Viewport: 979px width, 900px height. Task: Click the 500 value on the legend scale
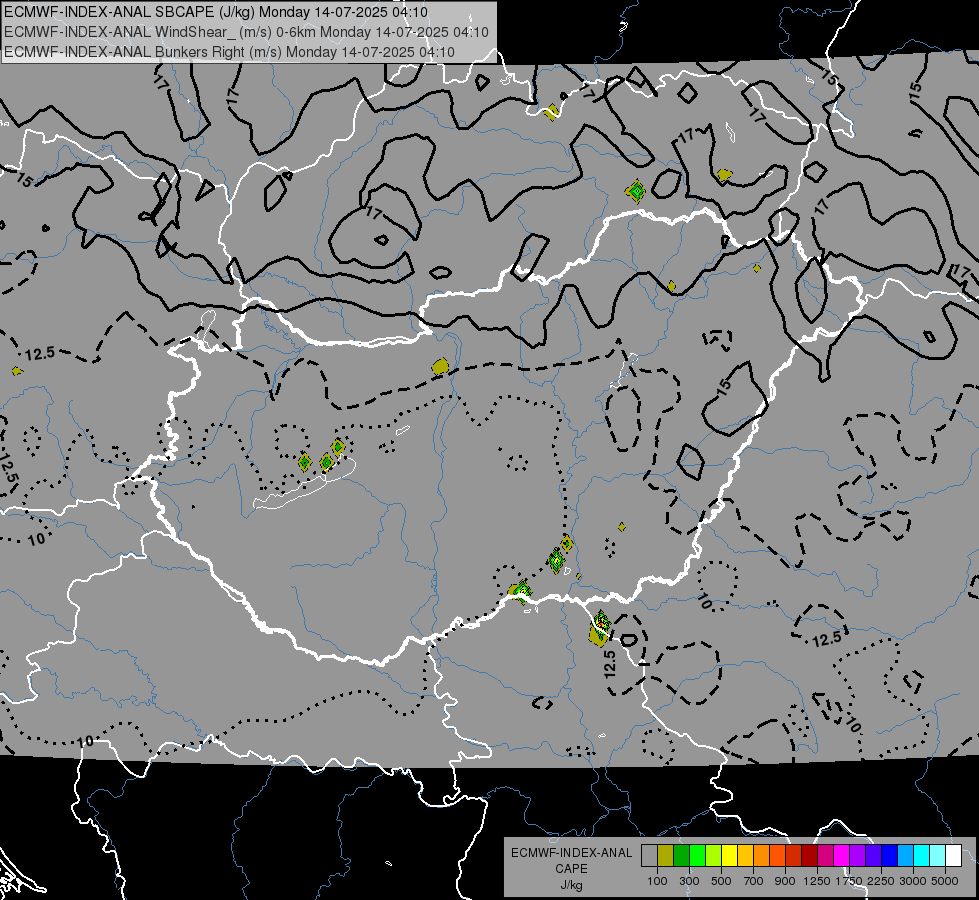pos(721,881)
